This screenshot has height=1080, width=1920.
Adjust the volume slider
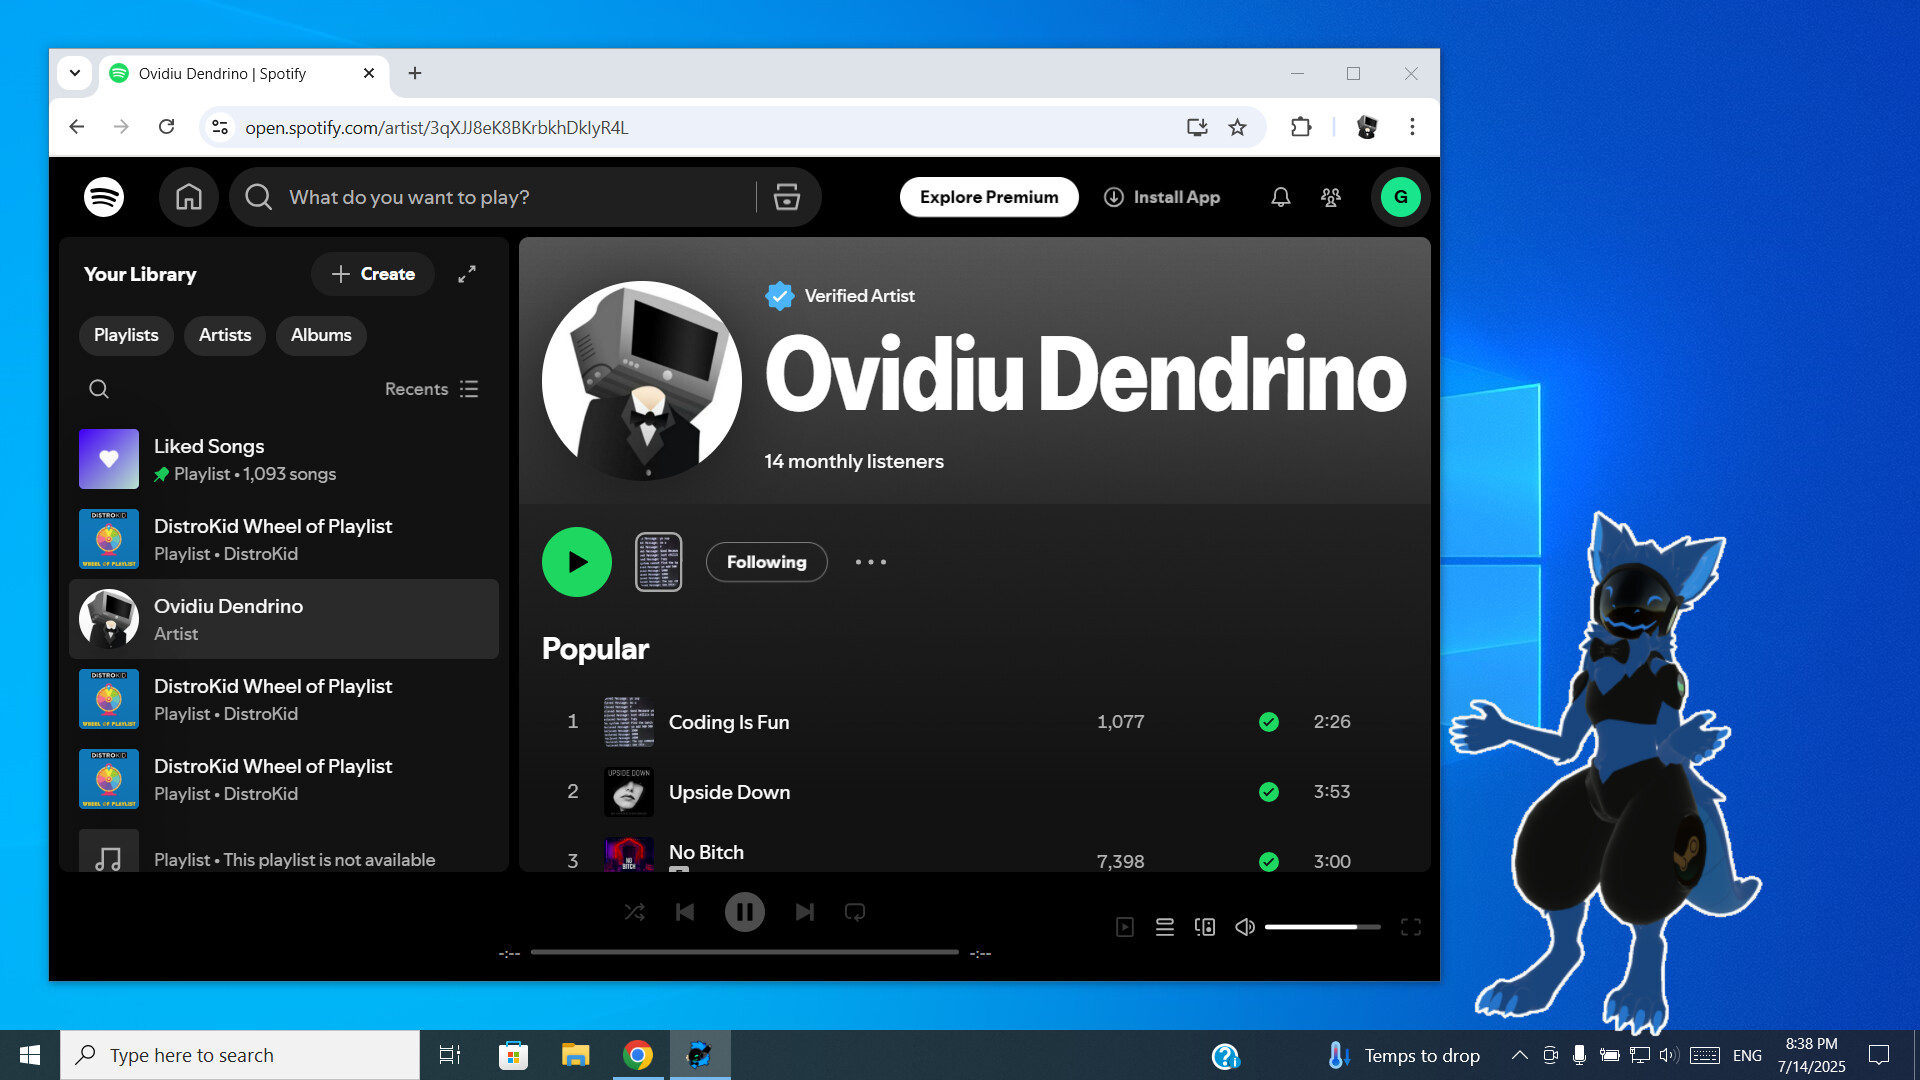(1322, 927)
